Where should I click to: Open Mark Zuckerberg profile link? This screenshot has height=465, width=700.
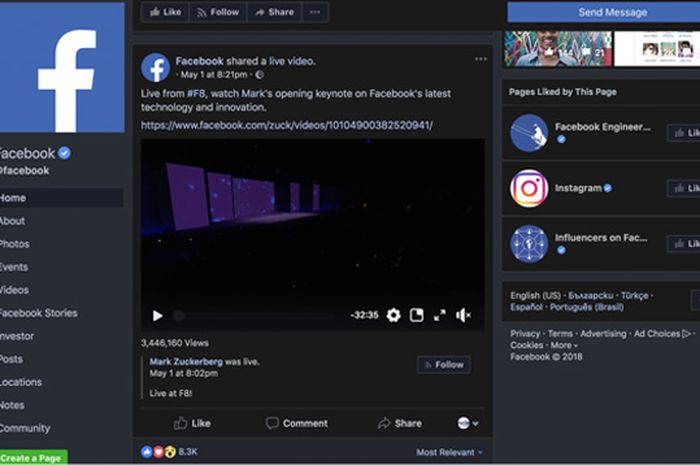186,361
